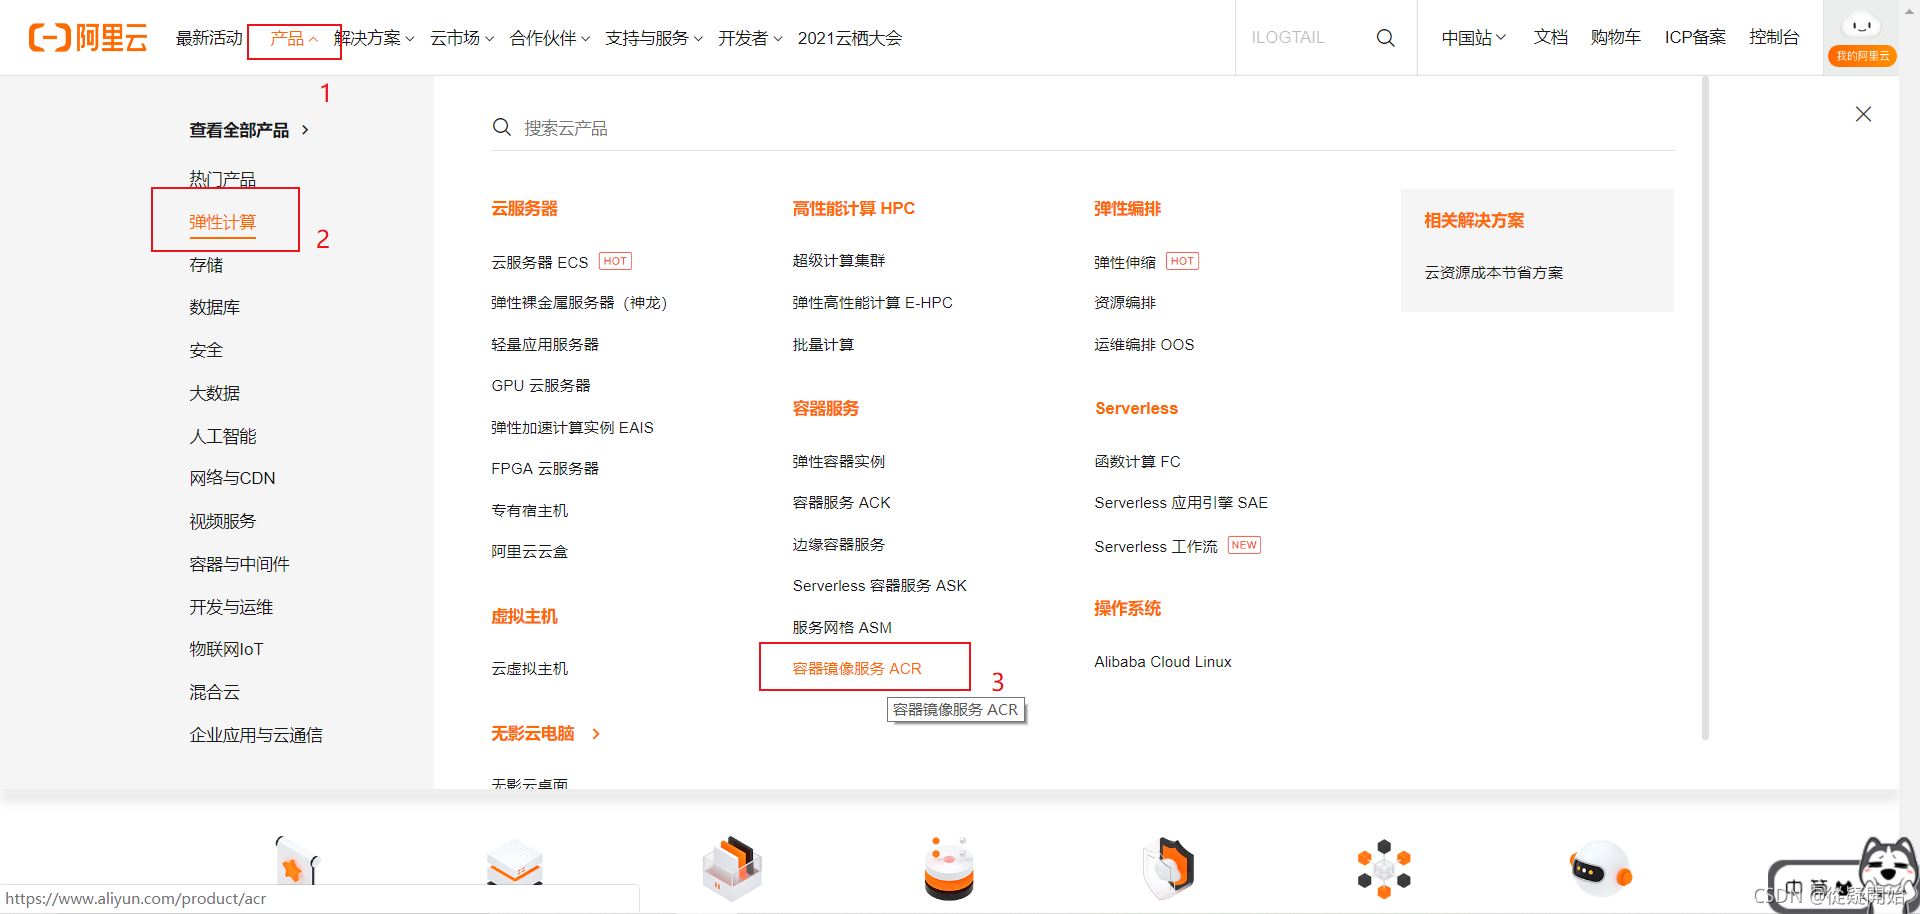Select 大数据 category

tap(215, 393)
